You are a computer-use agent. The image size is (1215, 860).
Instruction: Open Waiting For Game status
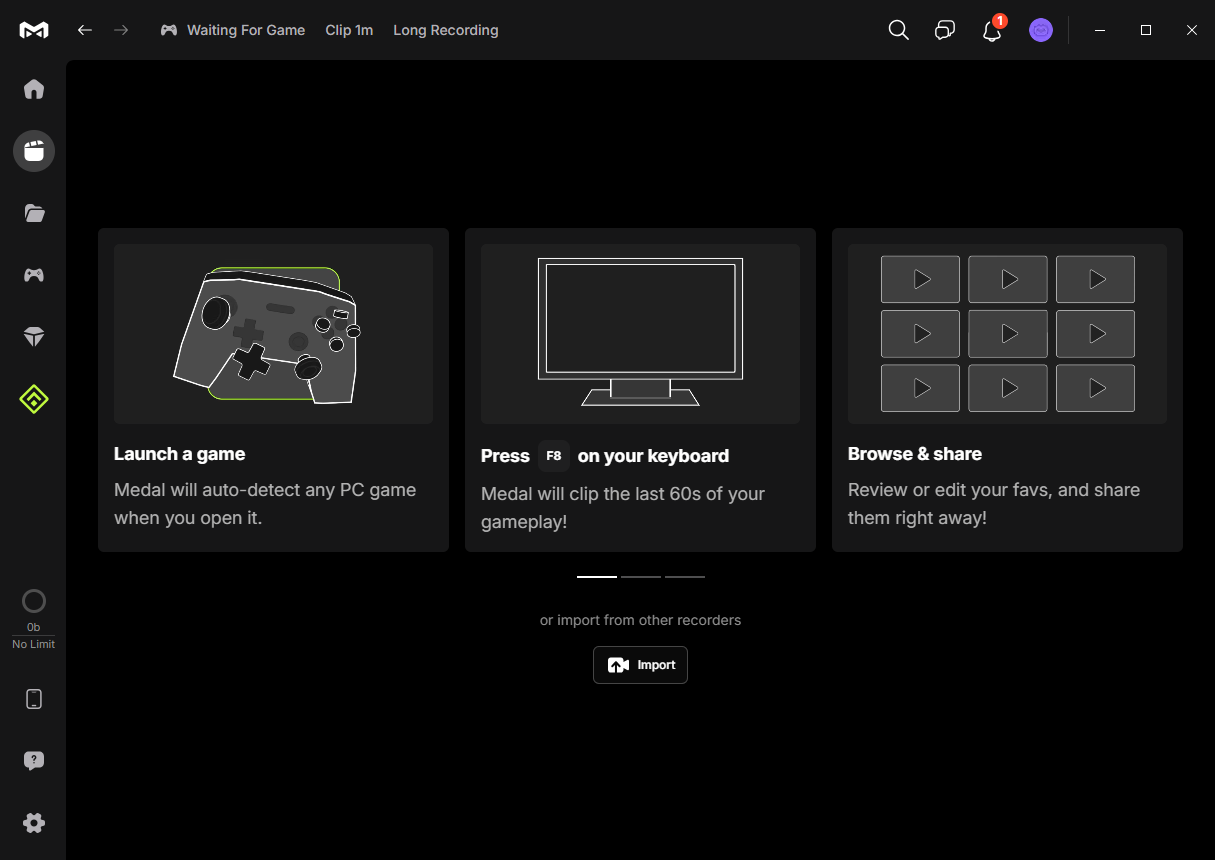coord(233,30)
